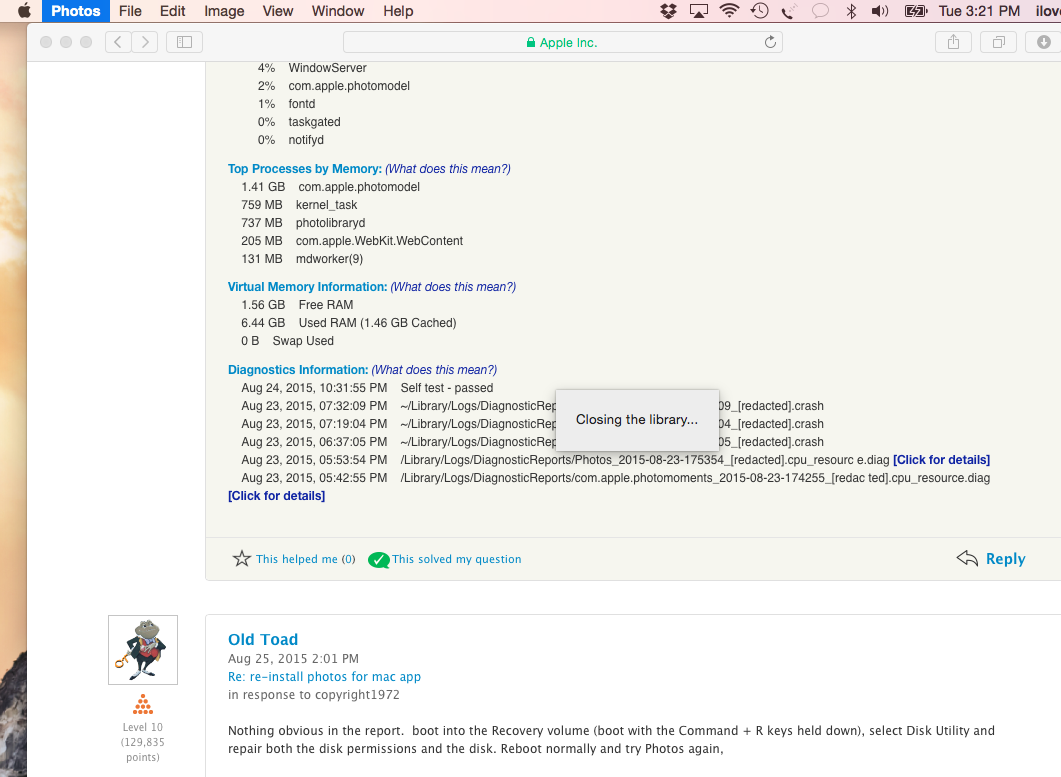Image resolution: width=1061 pixels, height=777 pixels.
Task: Click the Level 10 orange dots icon
Action: coord(143,705)
